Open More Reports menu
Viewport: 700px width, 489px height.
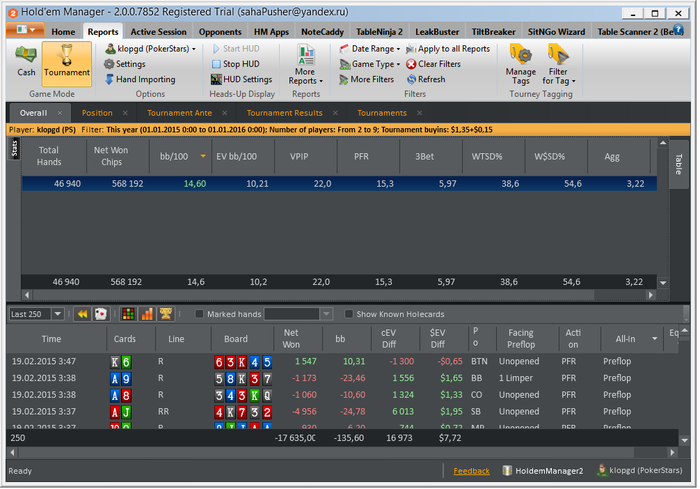(305, 65)
